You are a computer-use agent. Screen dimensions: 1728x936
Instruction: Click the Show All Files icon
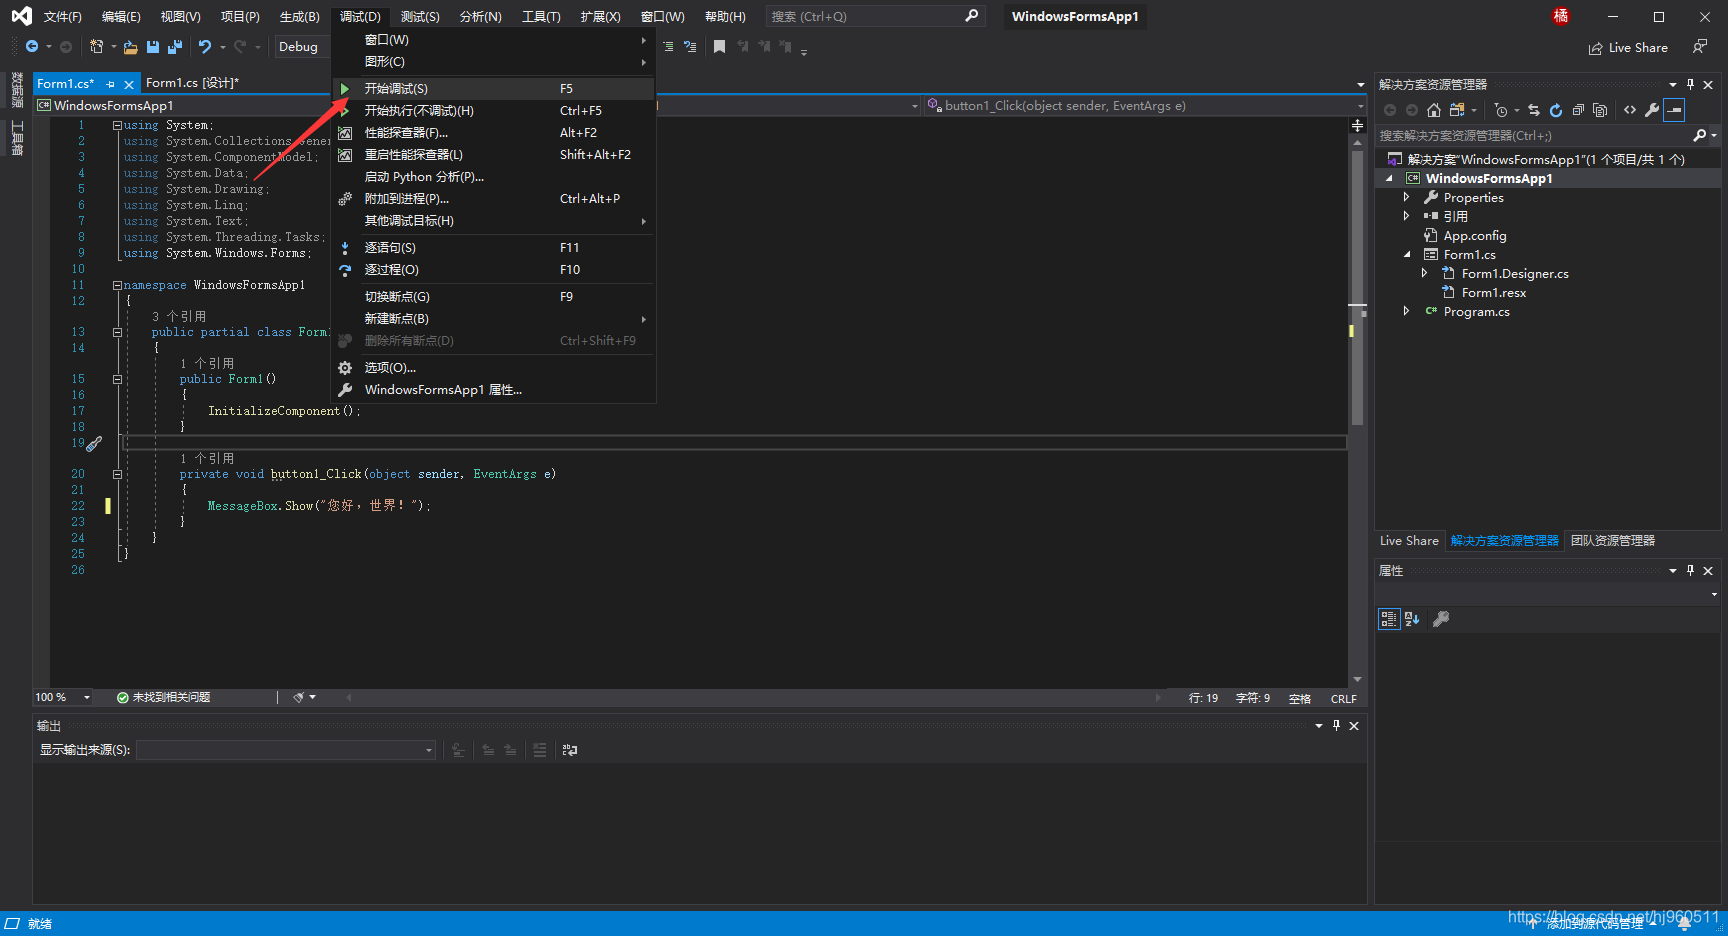click(1600, 110)
